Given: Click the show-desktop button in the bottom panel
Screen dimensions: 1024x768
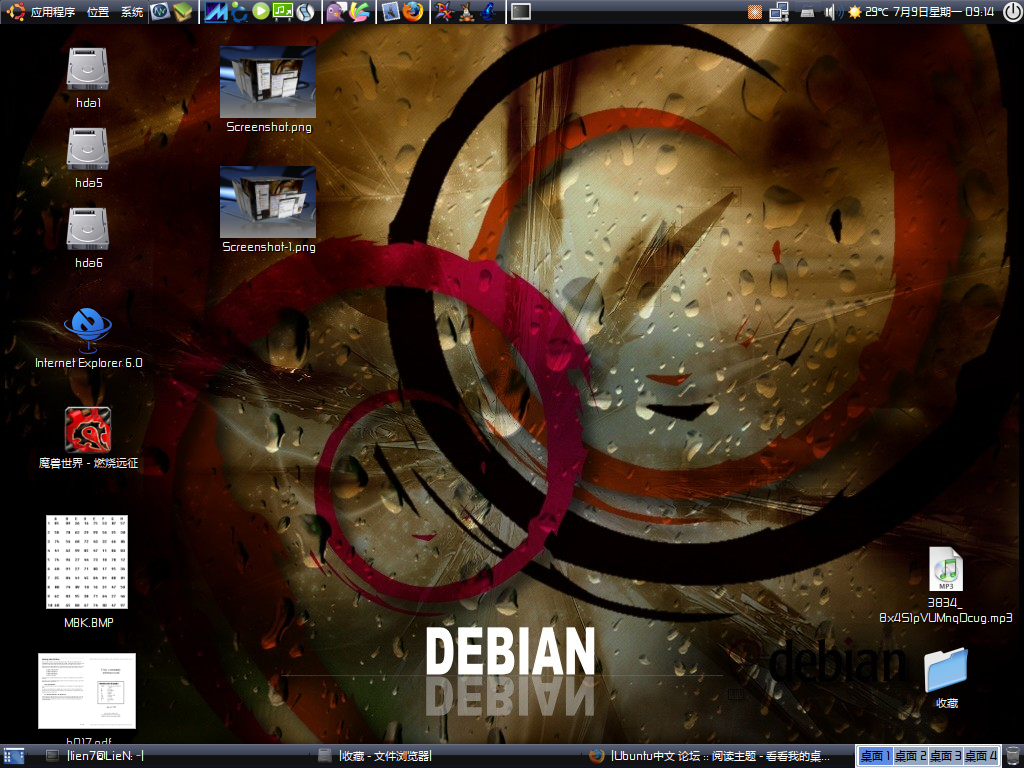Looking at the screenshot, I should pyautogui.click(x=14, y=756).
